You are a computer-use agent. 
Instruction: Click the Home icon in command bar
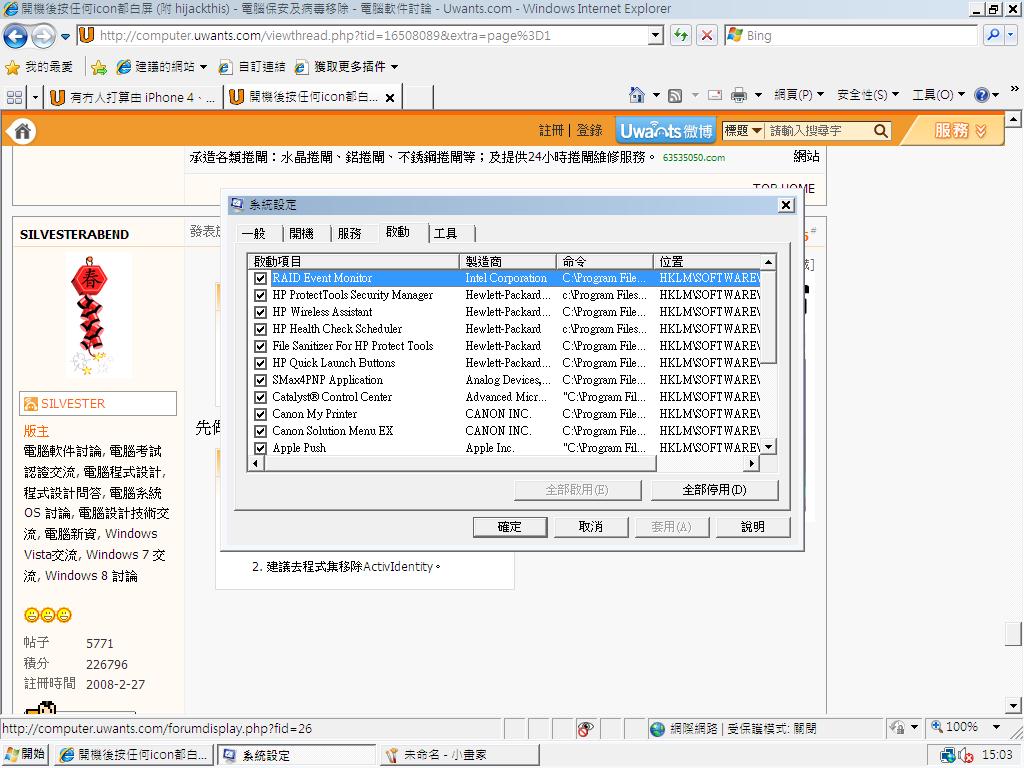click(636, 96)
